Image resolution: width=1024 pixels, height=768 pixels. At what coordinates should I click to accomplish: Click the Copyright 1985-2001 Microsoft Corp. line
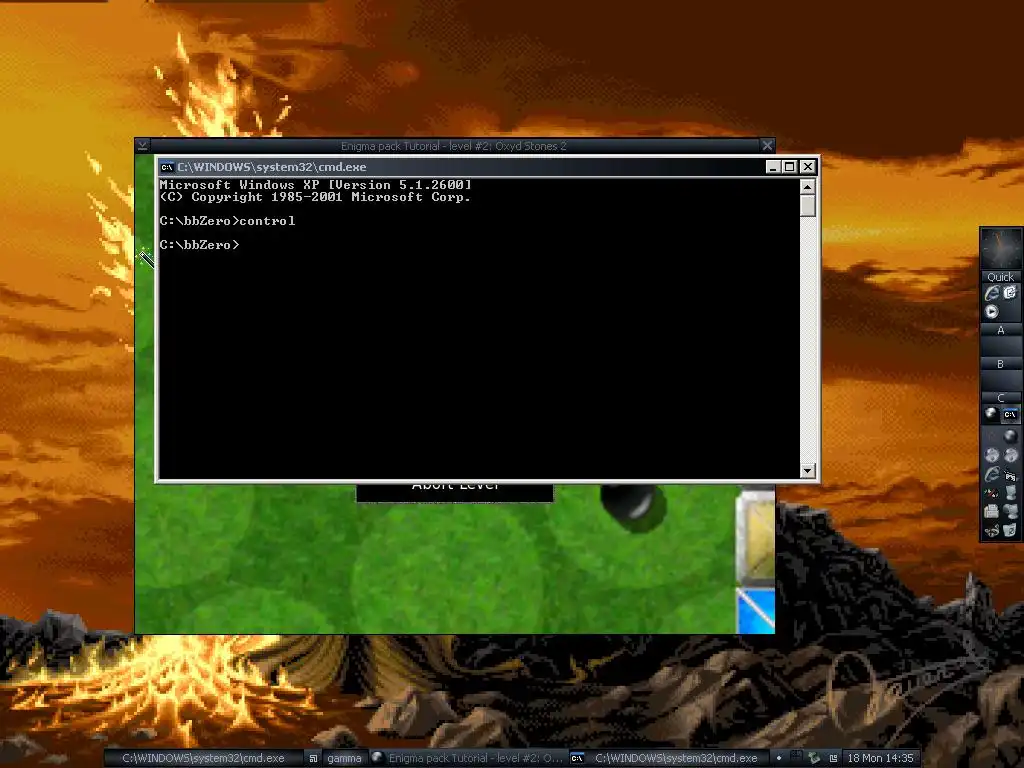(315, 197)
